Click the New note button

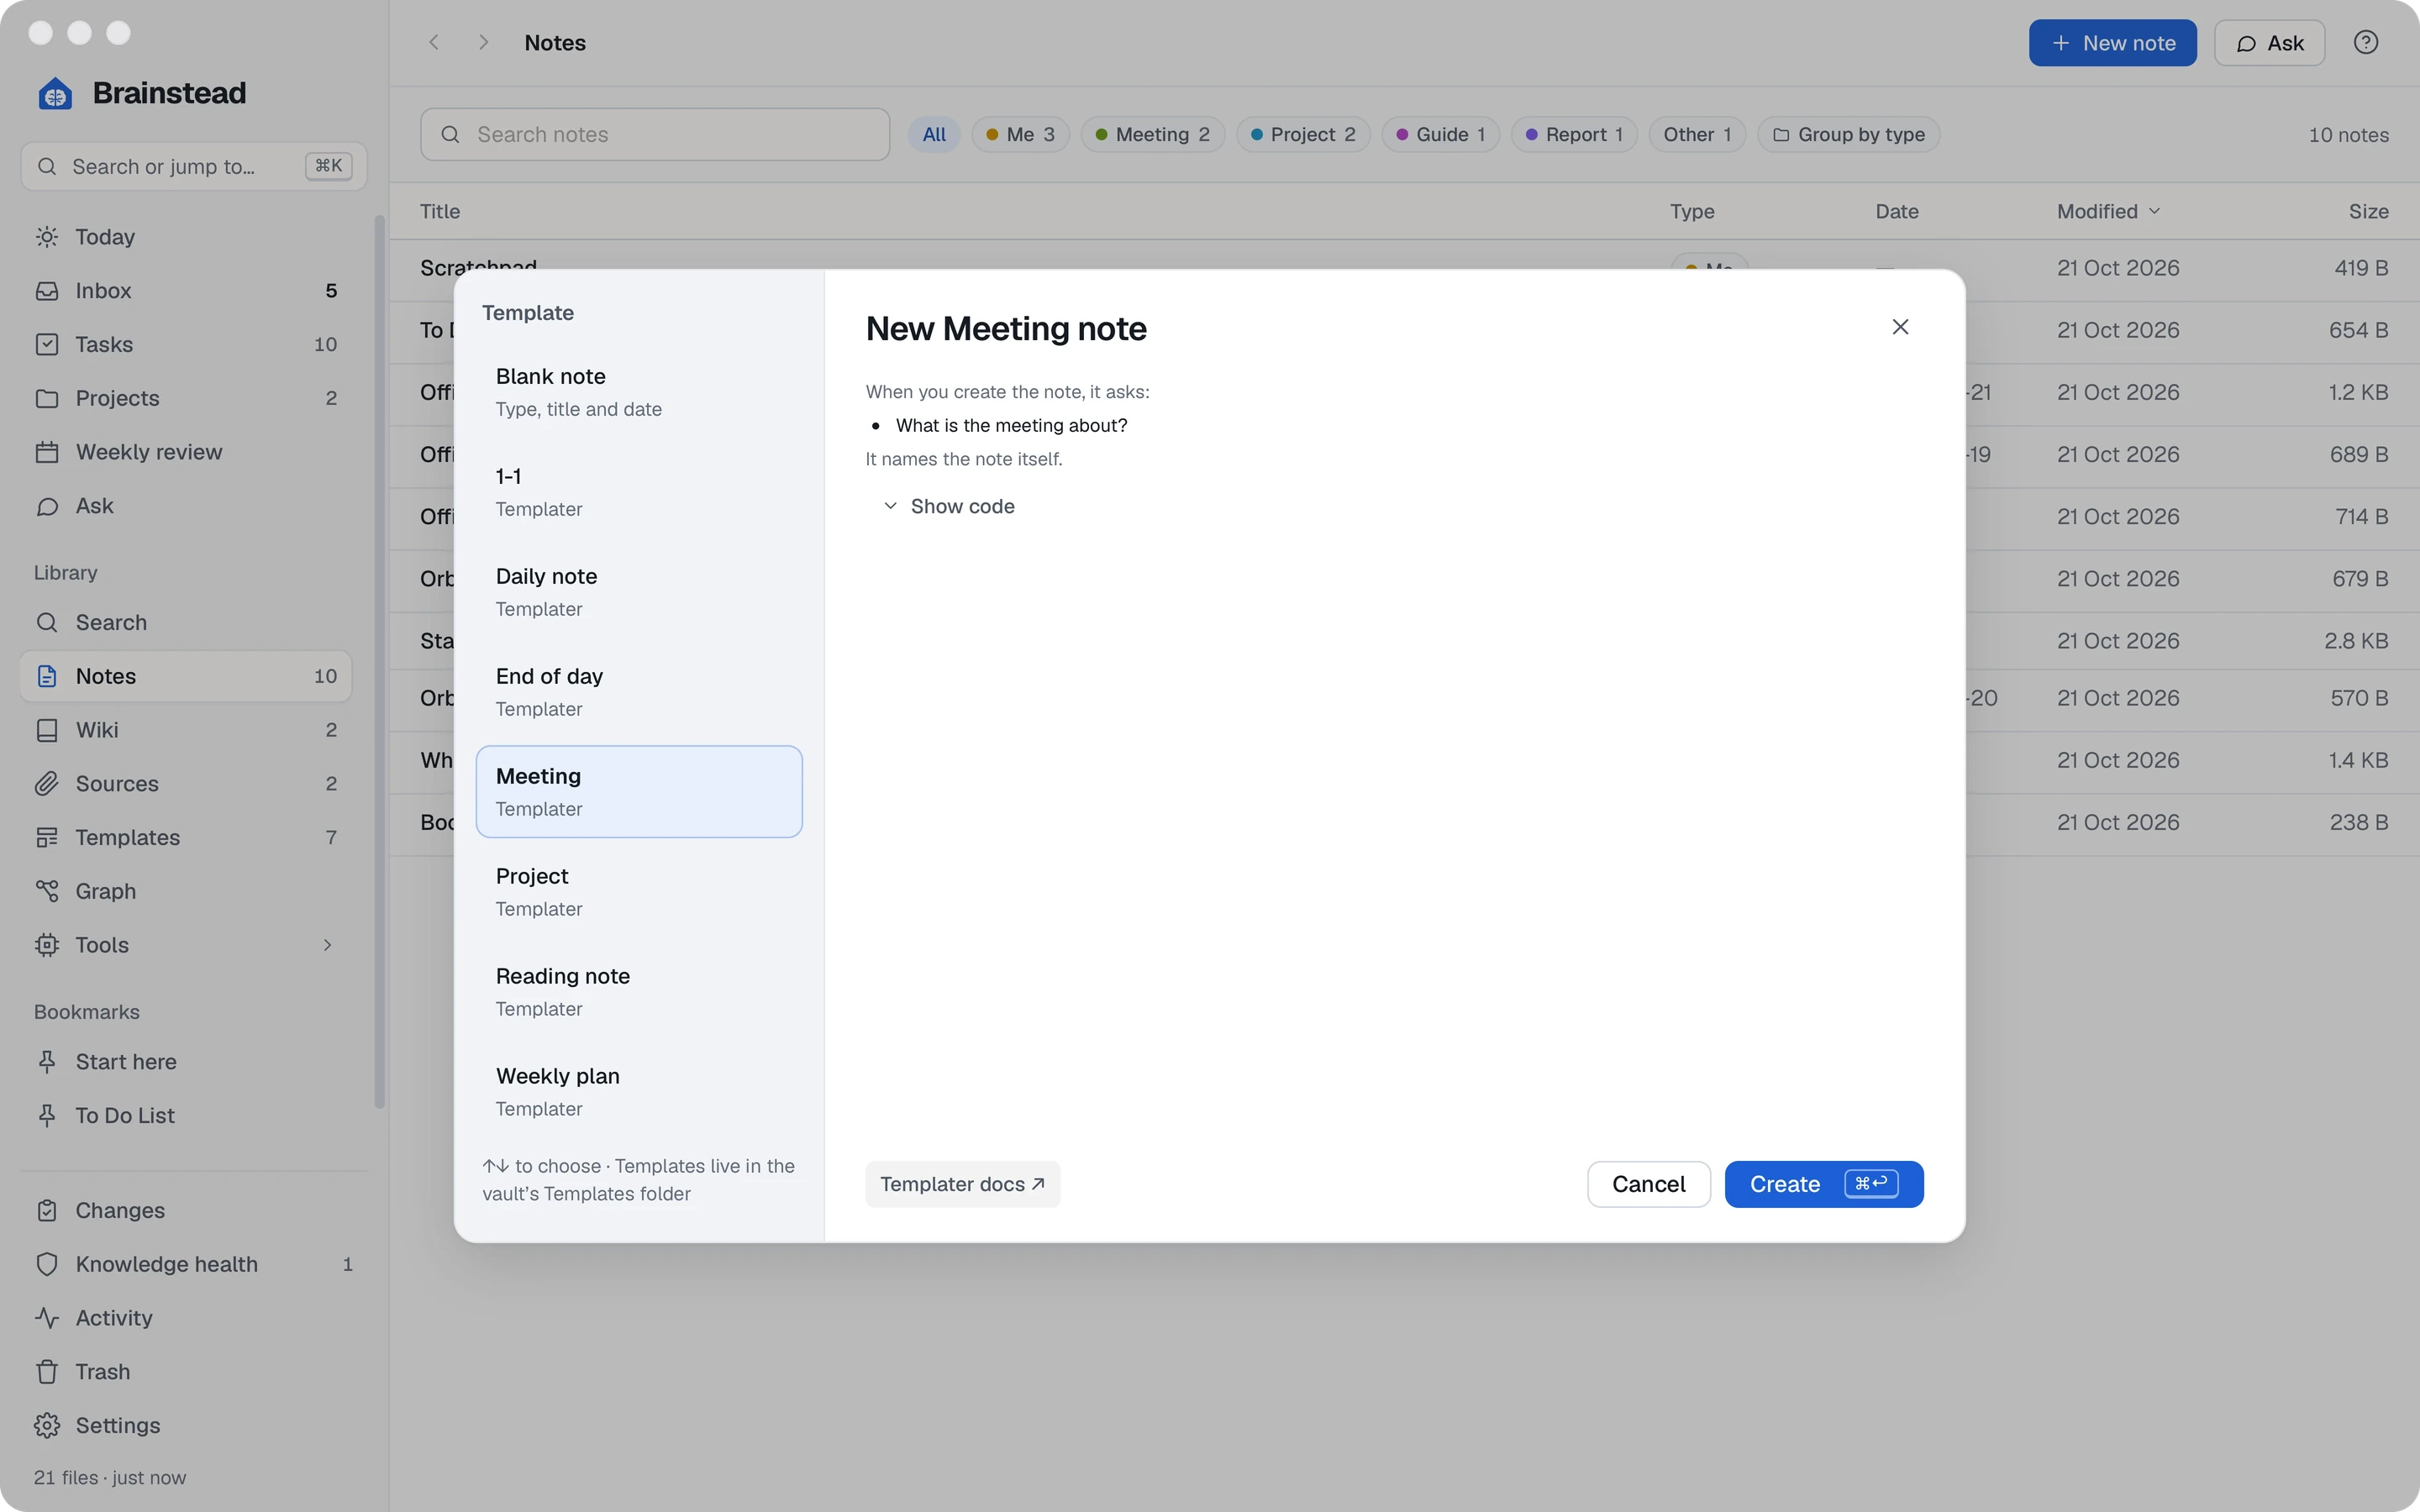tap(2112, 43)
